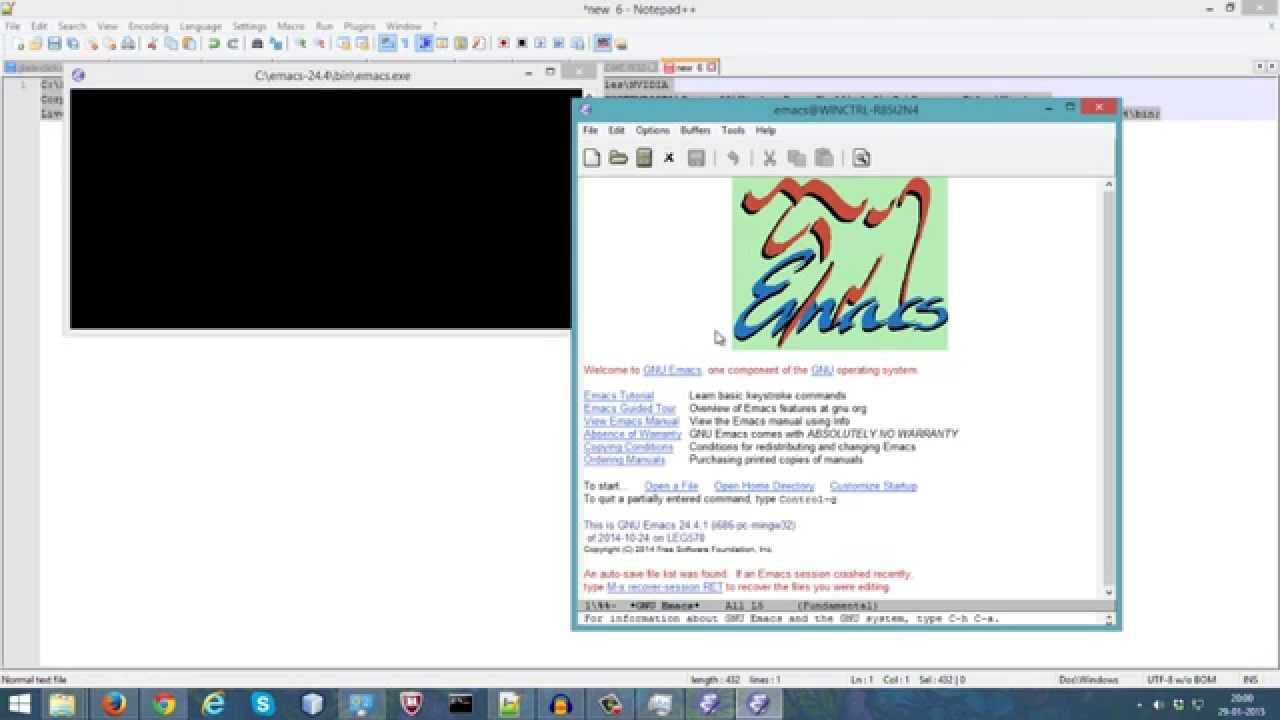Image resolution: width=1280 pixels, height=720 pixels.
Task: Open the Emacs Tools menu
Action: coord(733,131)
